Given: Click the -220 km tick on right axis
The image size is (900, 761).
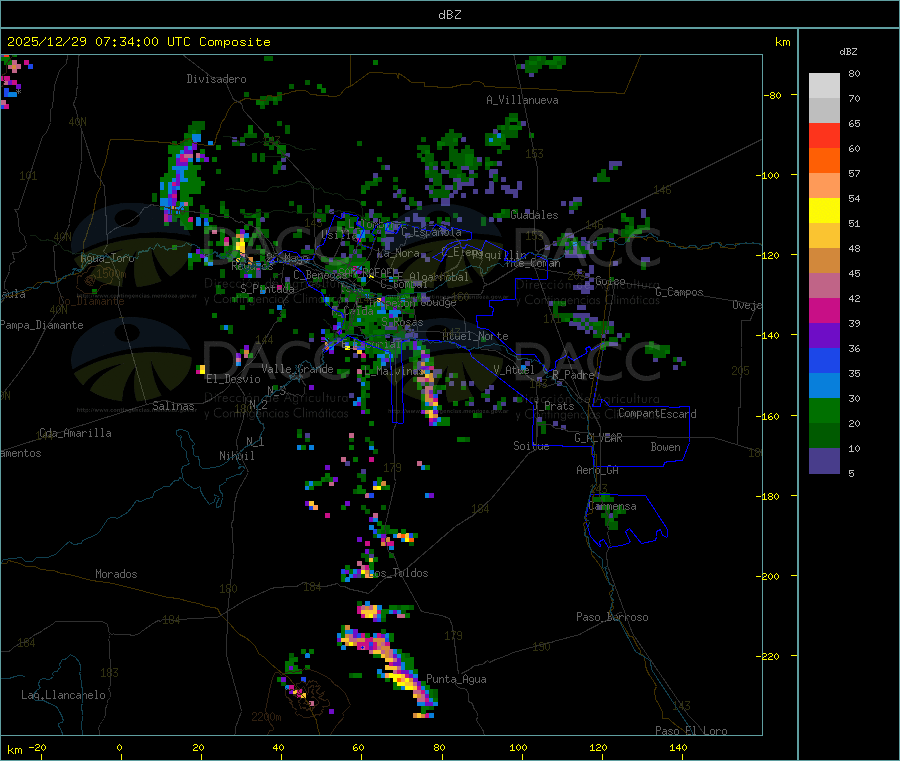Looking at the screenshot, I should tap(770, 657).
